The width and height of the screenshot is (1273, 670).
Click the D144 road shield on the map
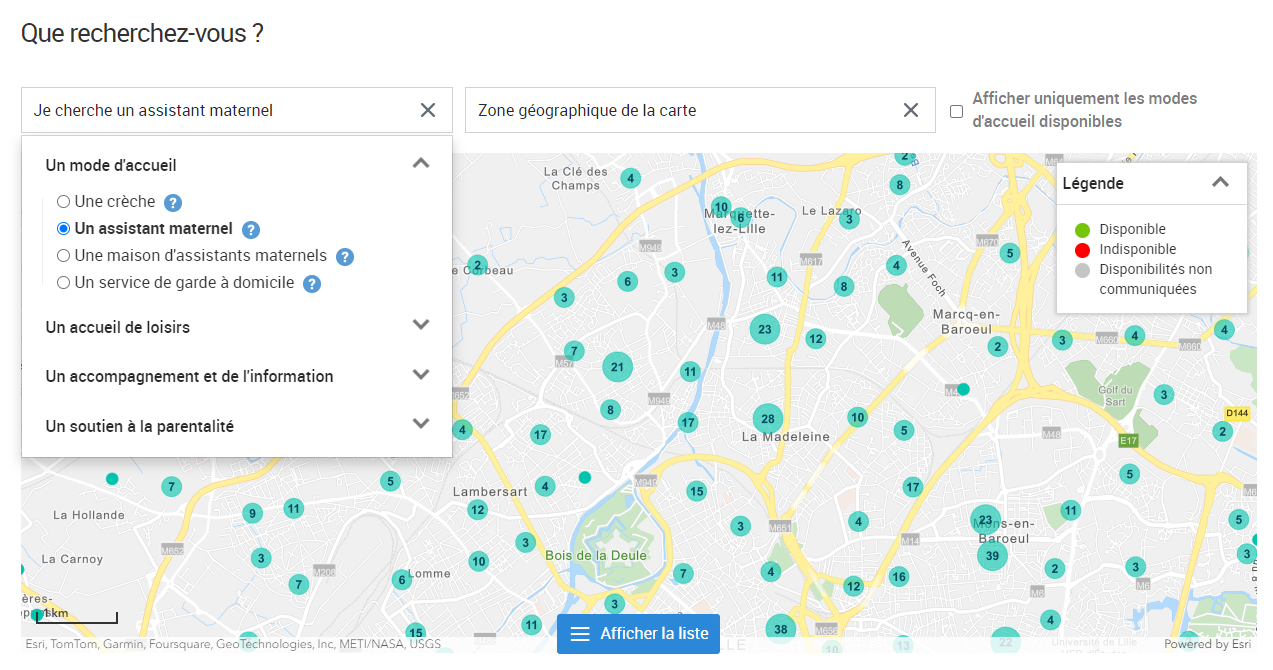coord(1238,413)
